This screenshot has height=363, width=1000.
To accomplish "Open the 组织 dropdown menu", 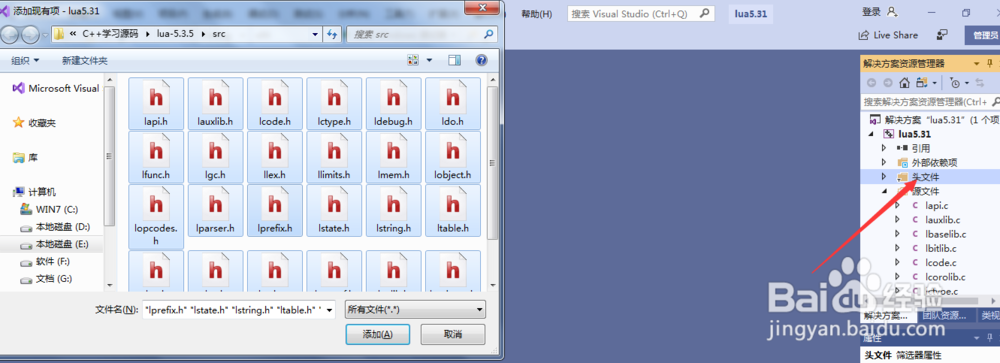I will pos(25,61).
